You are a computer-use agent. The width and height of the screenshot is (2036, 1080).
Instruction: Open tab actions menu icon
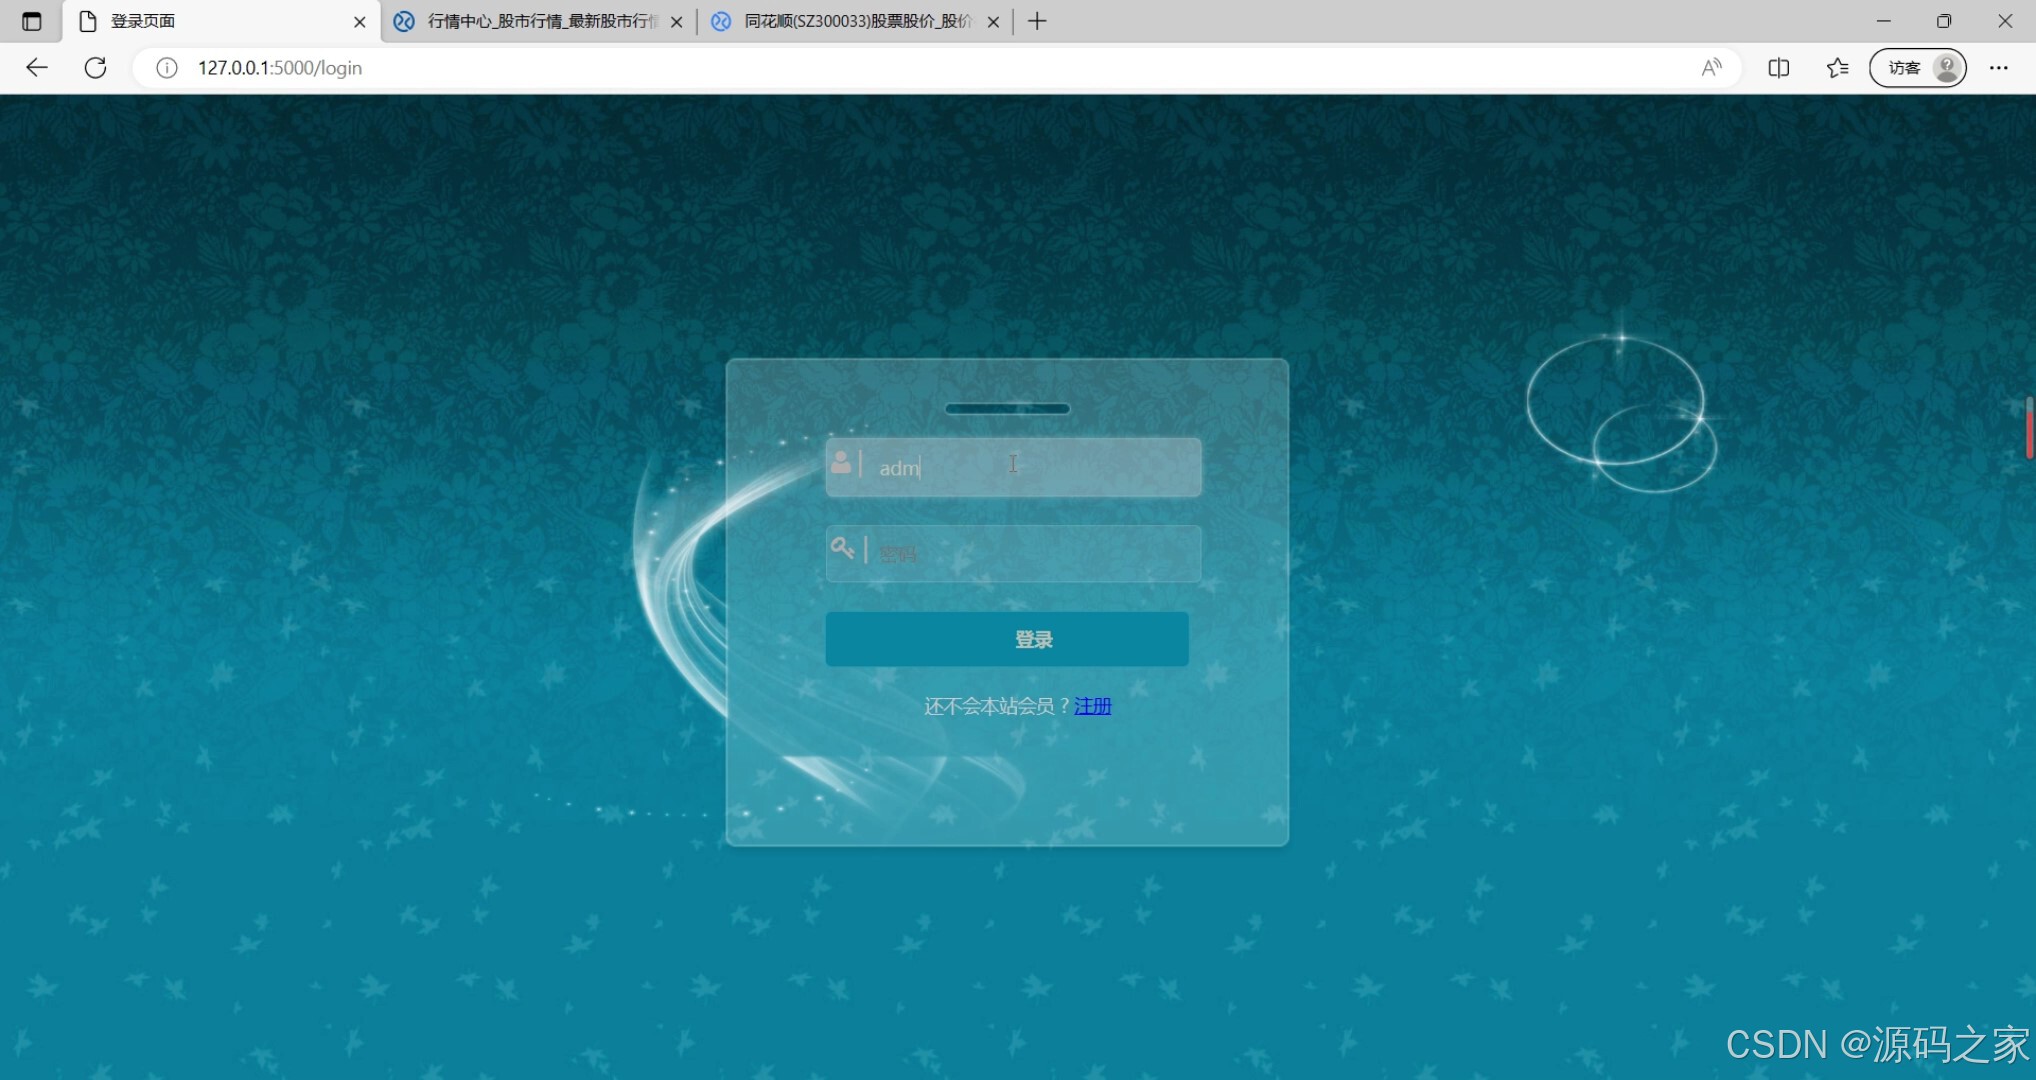pos(32,21)
